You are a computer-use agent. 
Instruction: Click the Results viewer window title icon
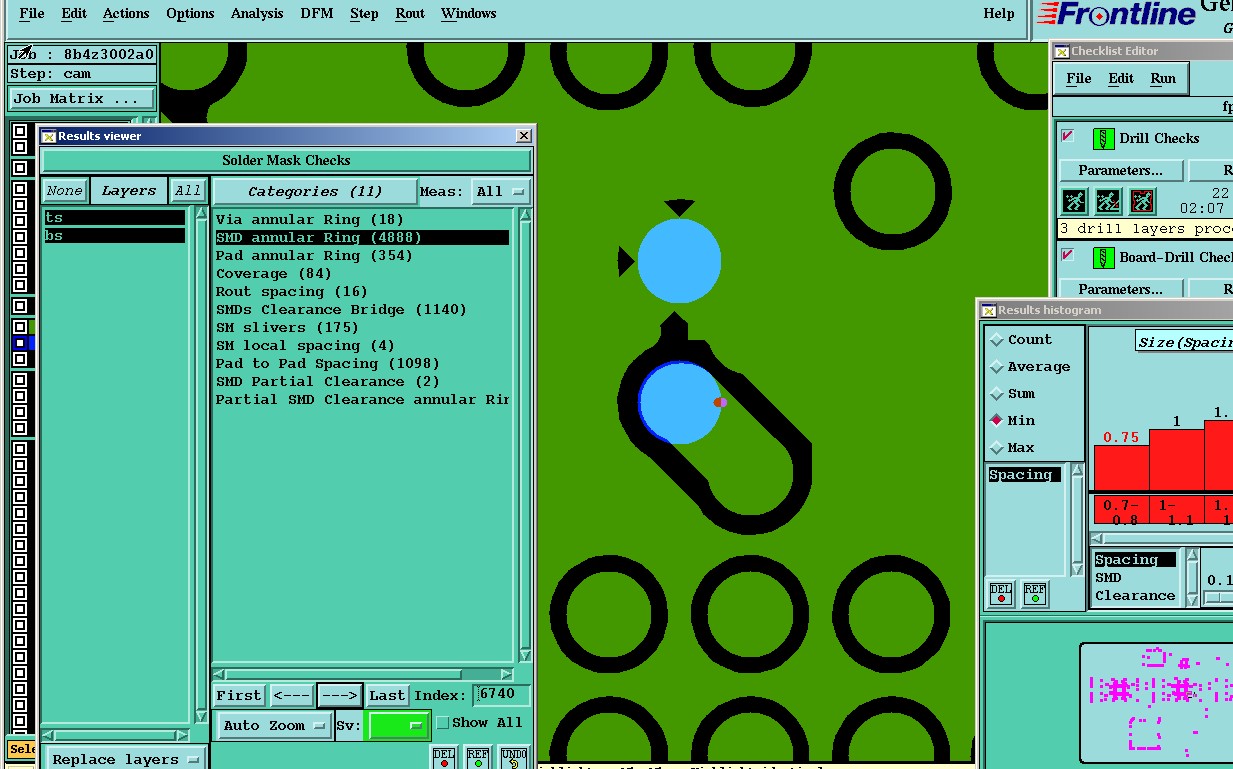pos(48,136)
